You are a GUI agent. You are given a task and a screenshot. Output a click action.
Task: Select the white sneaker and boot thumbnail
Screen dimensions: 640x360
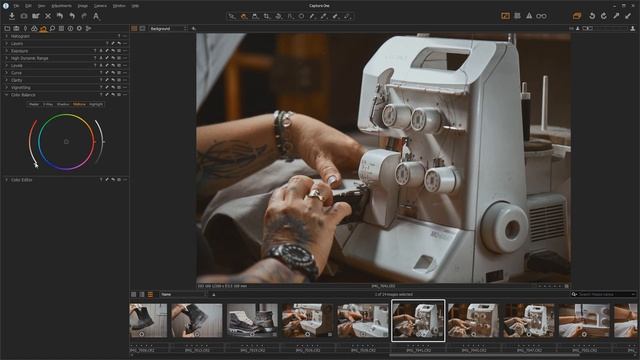pyautogui.click(x=252, y=320)
